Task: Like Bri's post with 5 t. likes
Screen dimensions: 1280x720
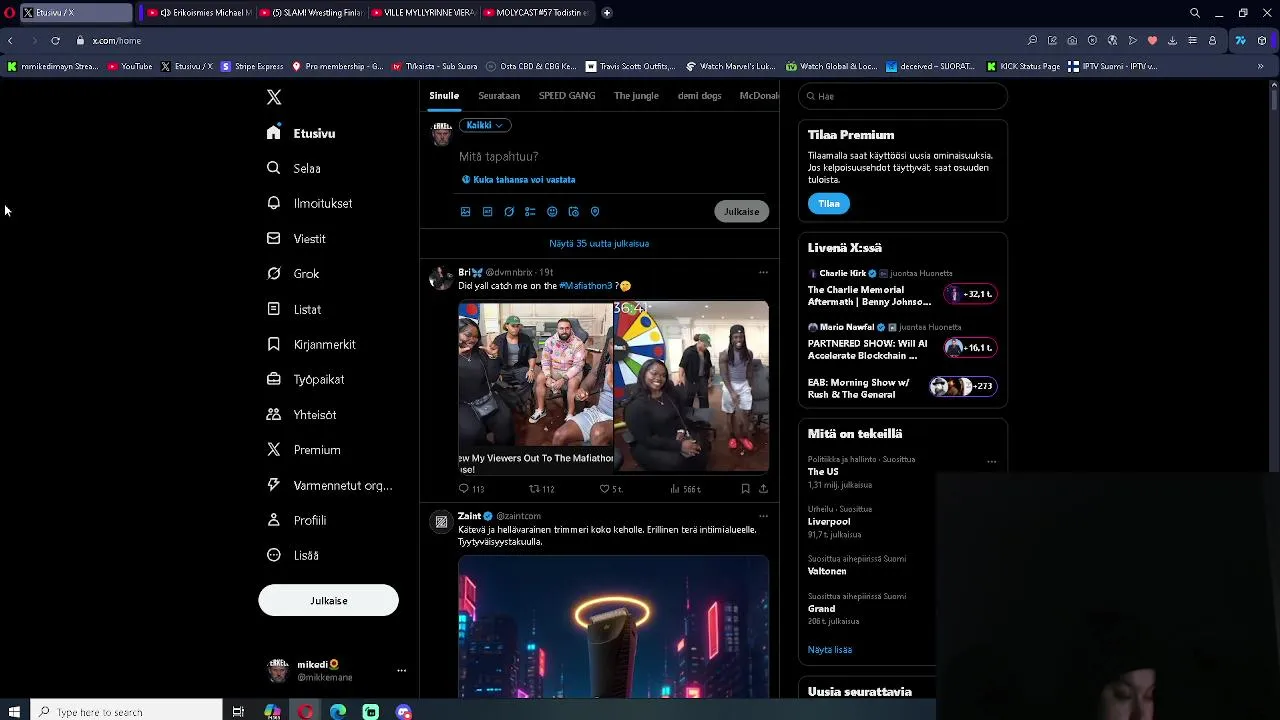Action: (x=610, y=489)
